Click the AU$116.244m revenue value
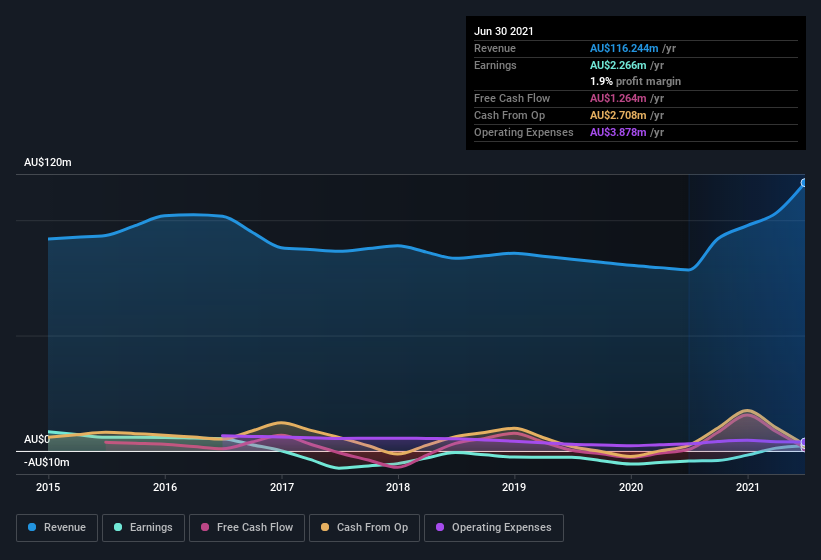Viewport: 821px width, 560px height. click(624, 48)
